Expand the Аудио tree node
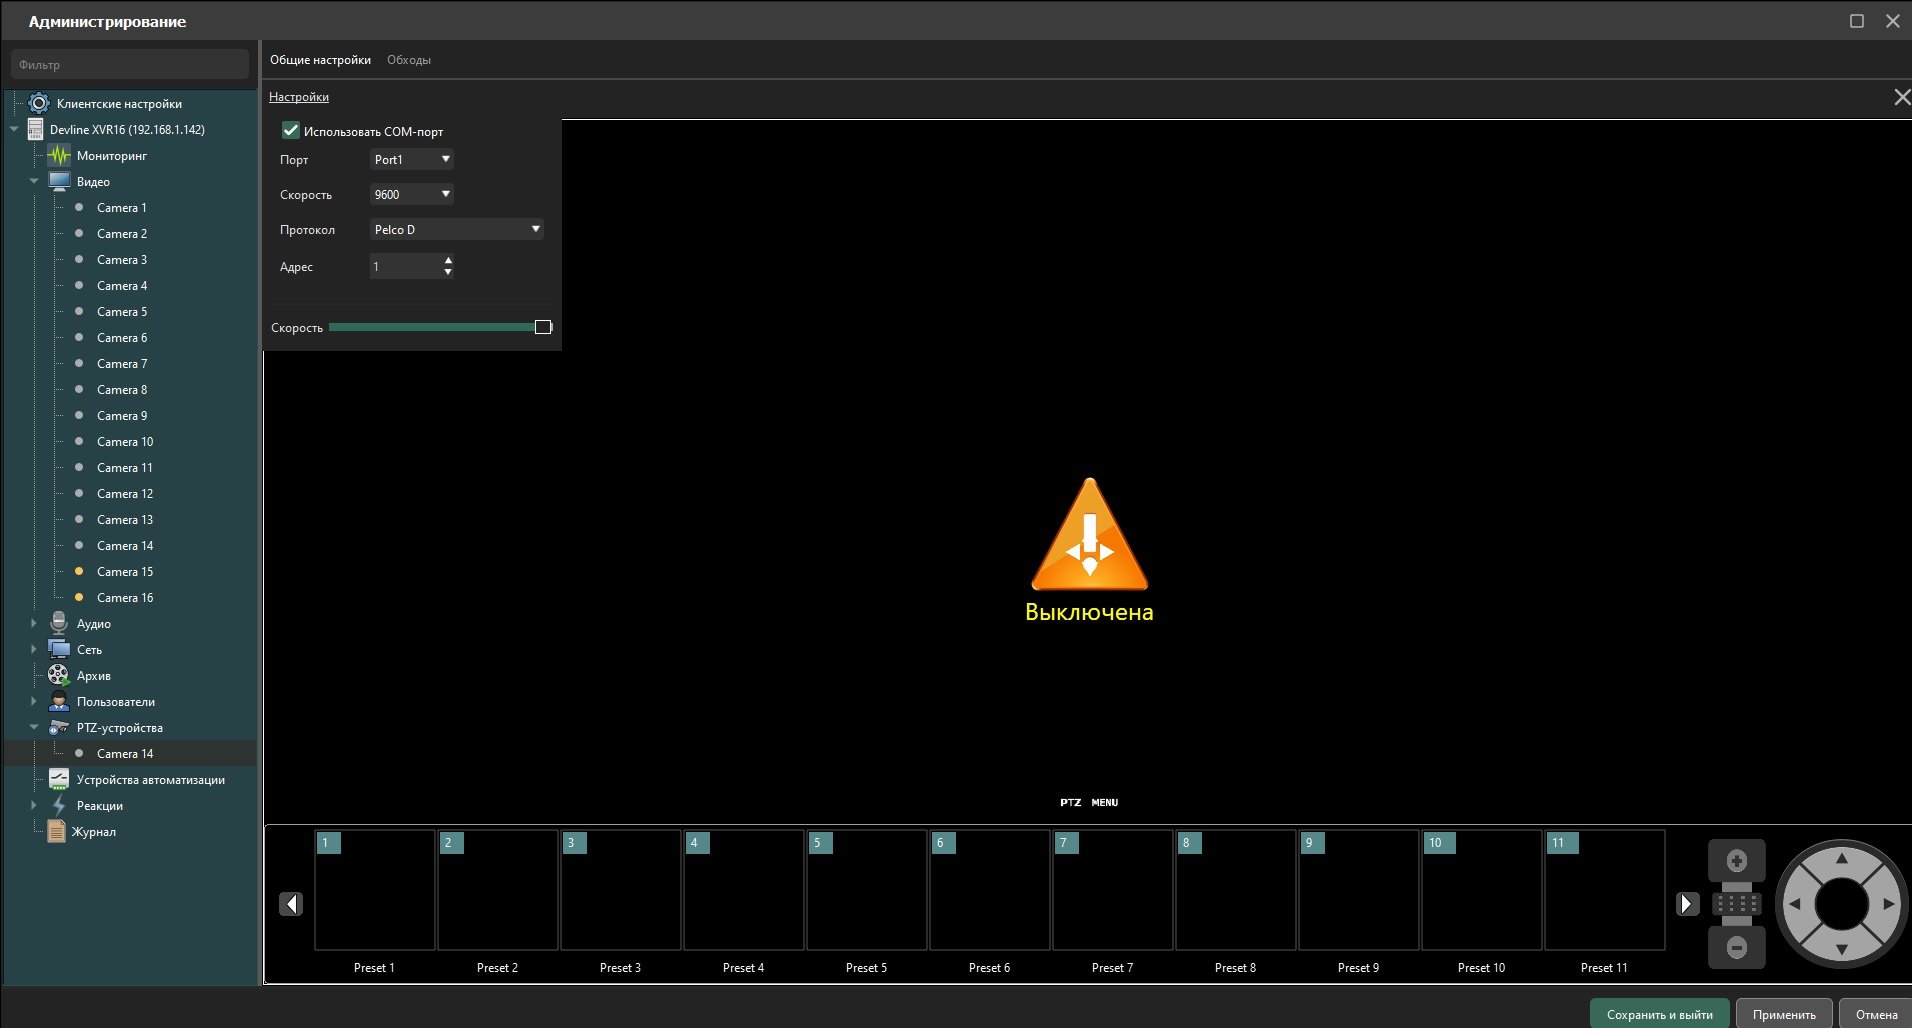Image resolution: width=1912 pixels, height=1028 pixels. [34, 623]
